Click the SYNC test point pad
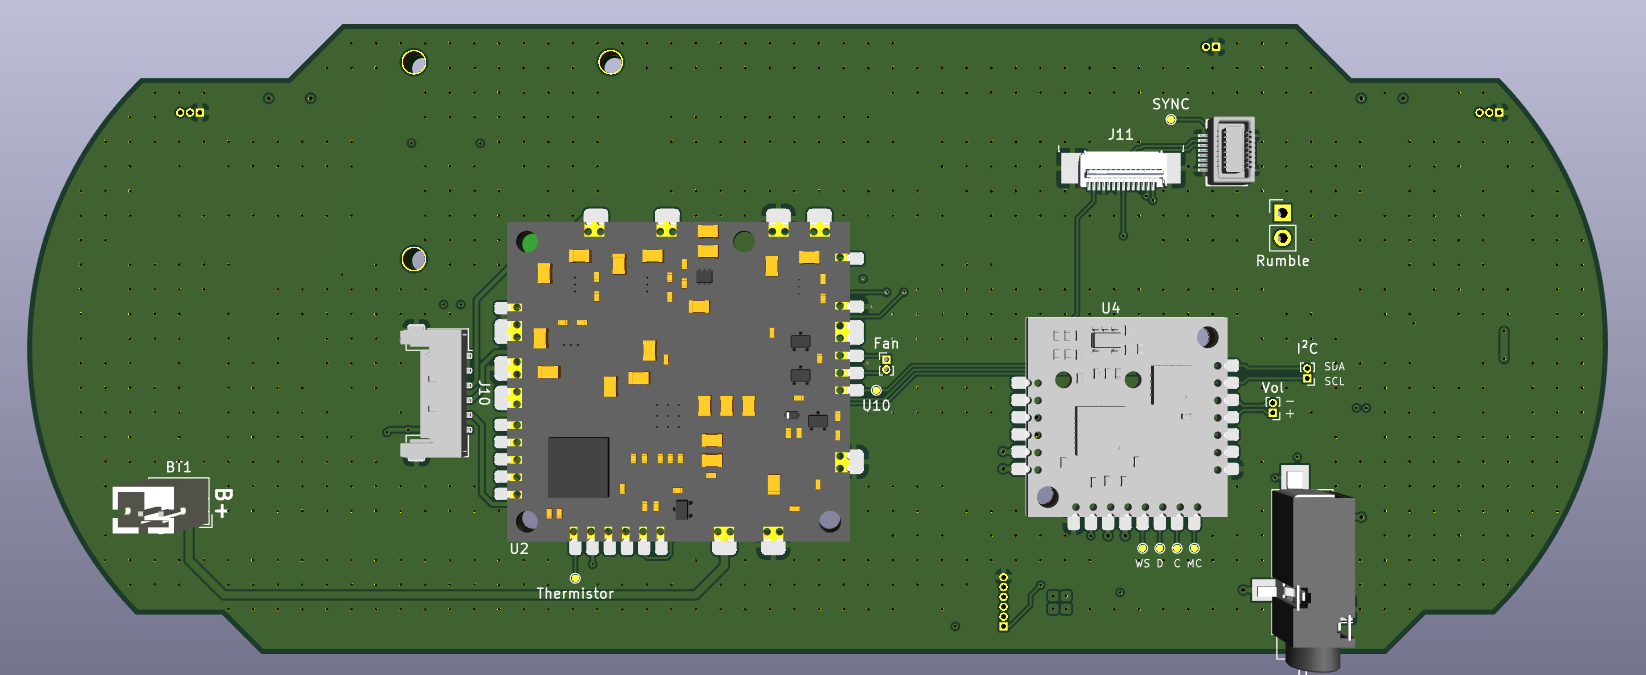Viewport: 1646px width, 675px height. point(1171,120)
